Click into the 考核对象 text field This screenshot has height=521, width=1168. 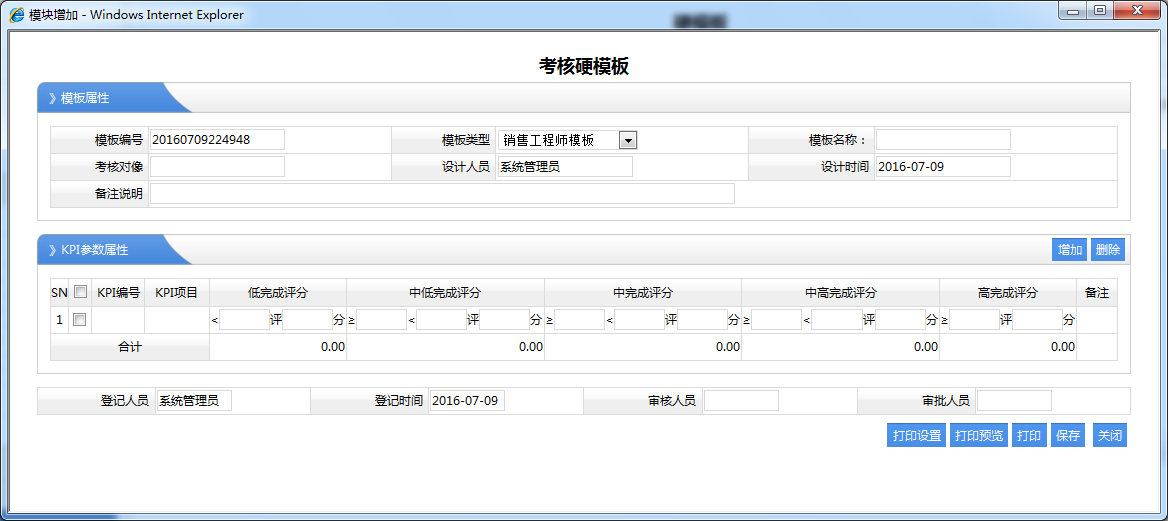click(217, 167)
